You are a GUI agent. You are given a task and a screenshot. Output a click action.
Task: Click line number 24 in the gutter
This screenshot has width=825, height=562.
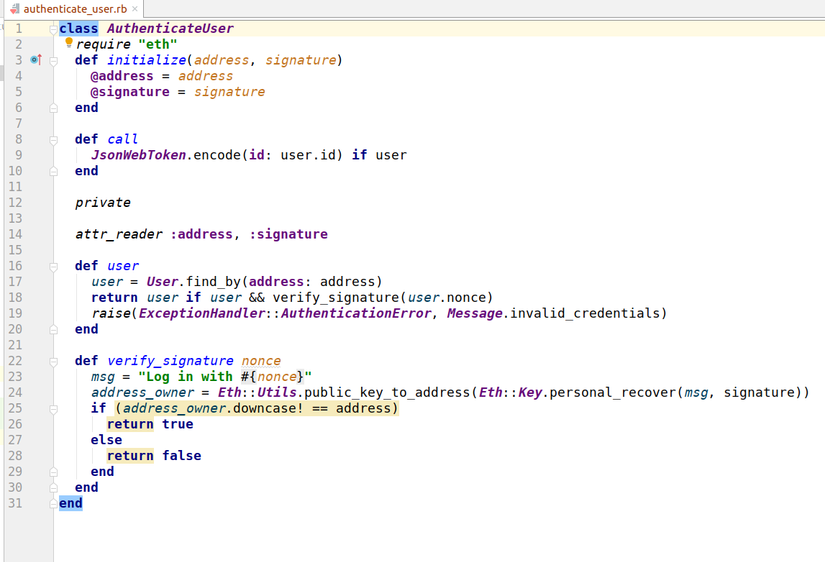click(x=15, y=393)
